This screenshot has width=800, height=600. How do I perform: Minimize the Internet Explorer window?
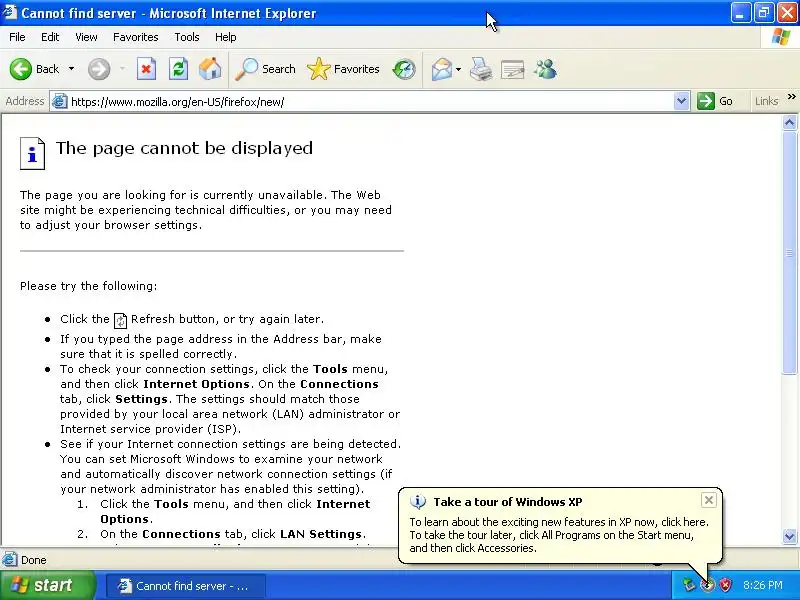point(740,13)
